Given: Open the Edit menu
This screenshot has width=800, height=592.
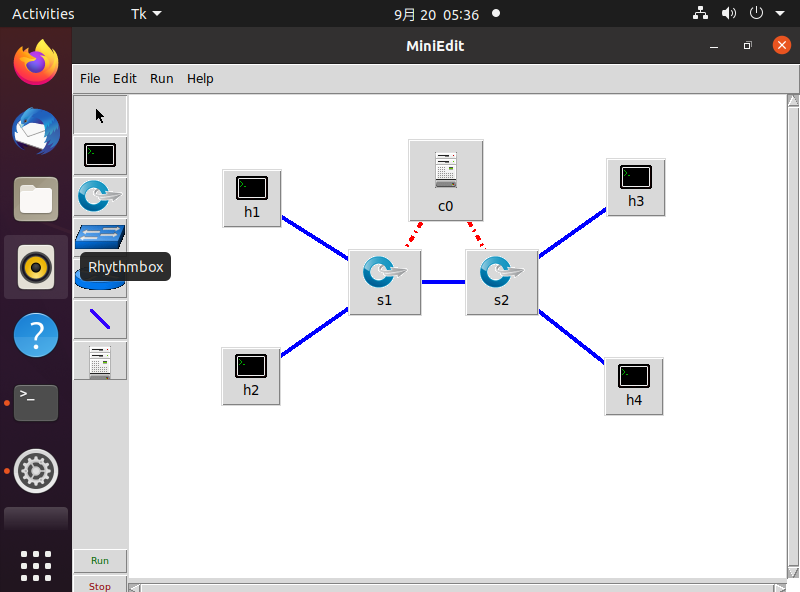Looking at the screenshot, I should tap(125, 79).
